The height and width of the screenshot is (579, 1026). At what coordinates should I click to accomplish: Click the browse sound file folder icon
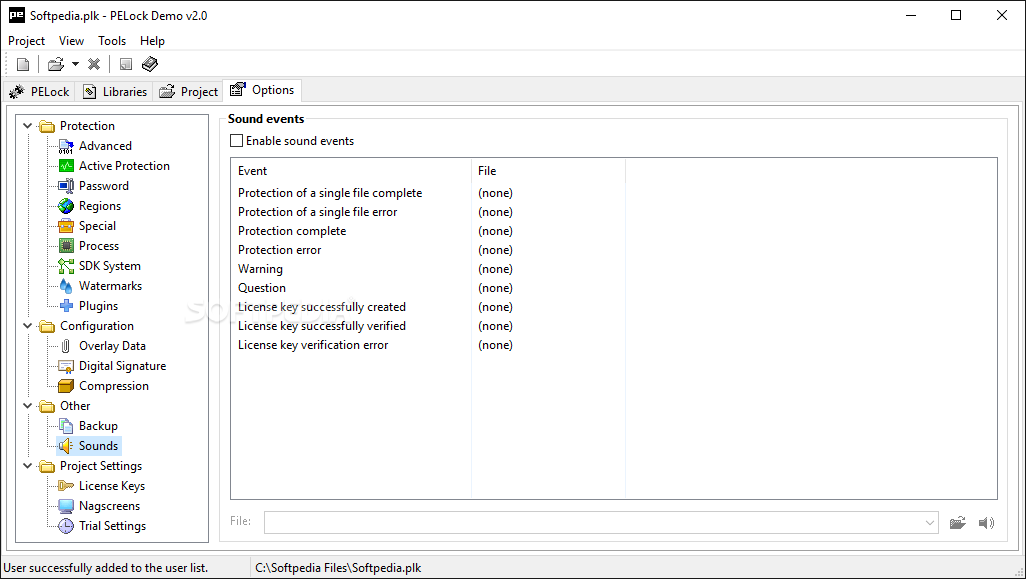(x=957, y=523)
